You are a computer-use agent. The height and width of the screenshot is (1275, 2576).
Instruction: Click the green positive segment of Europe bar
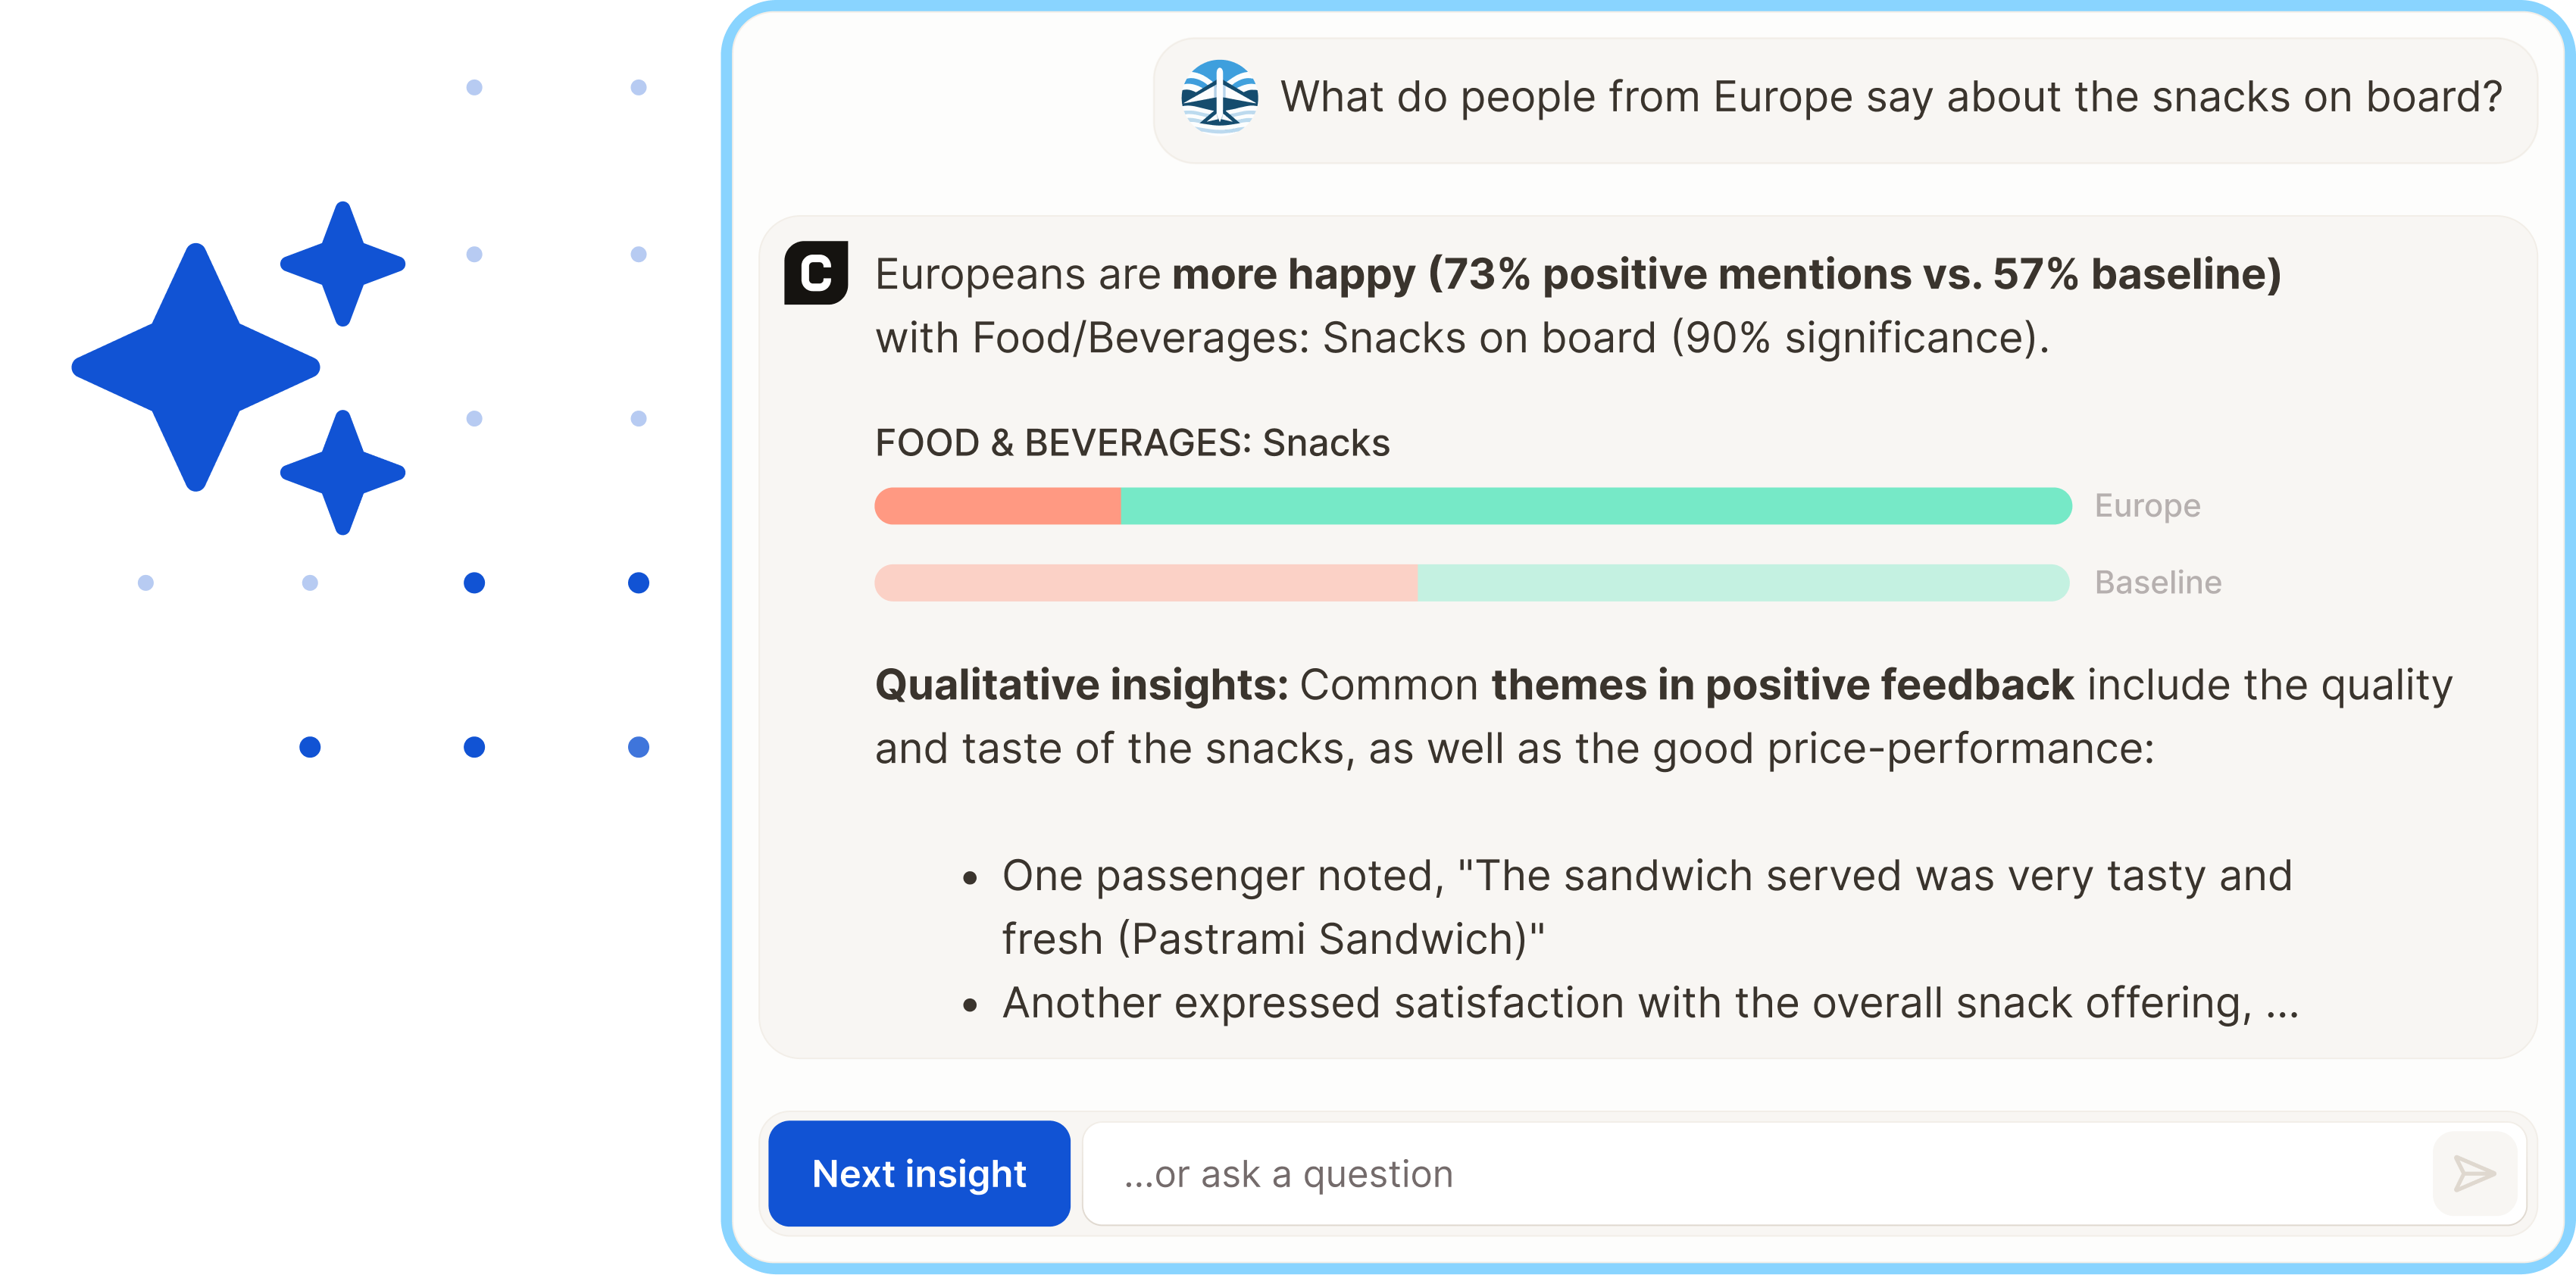[x=1596, y=506]
